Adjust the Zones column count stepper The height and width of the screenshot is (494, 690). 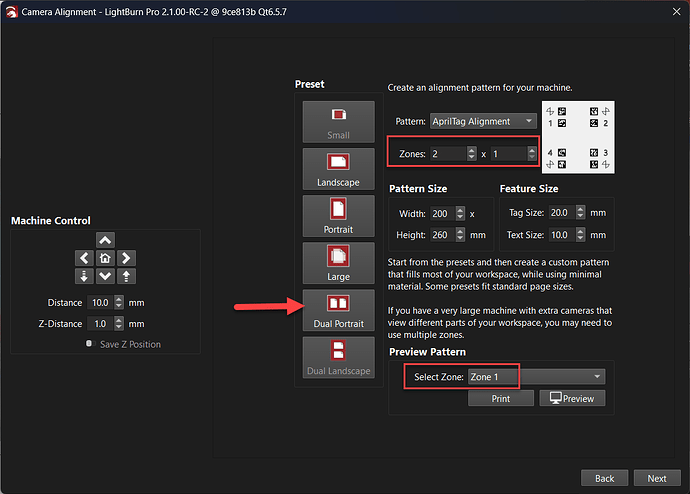point(471,154)
